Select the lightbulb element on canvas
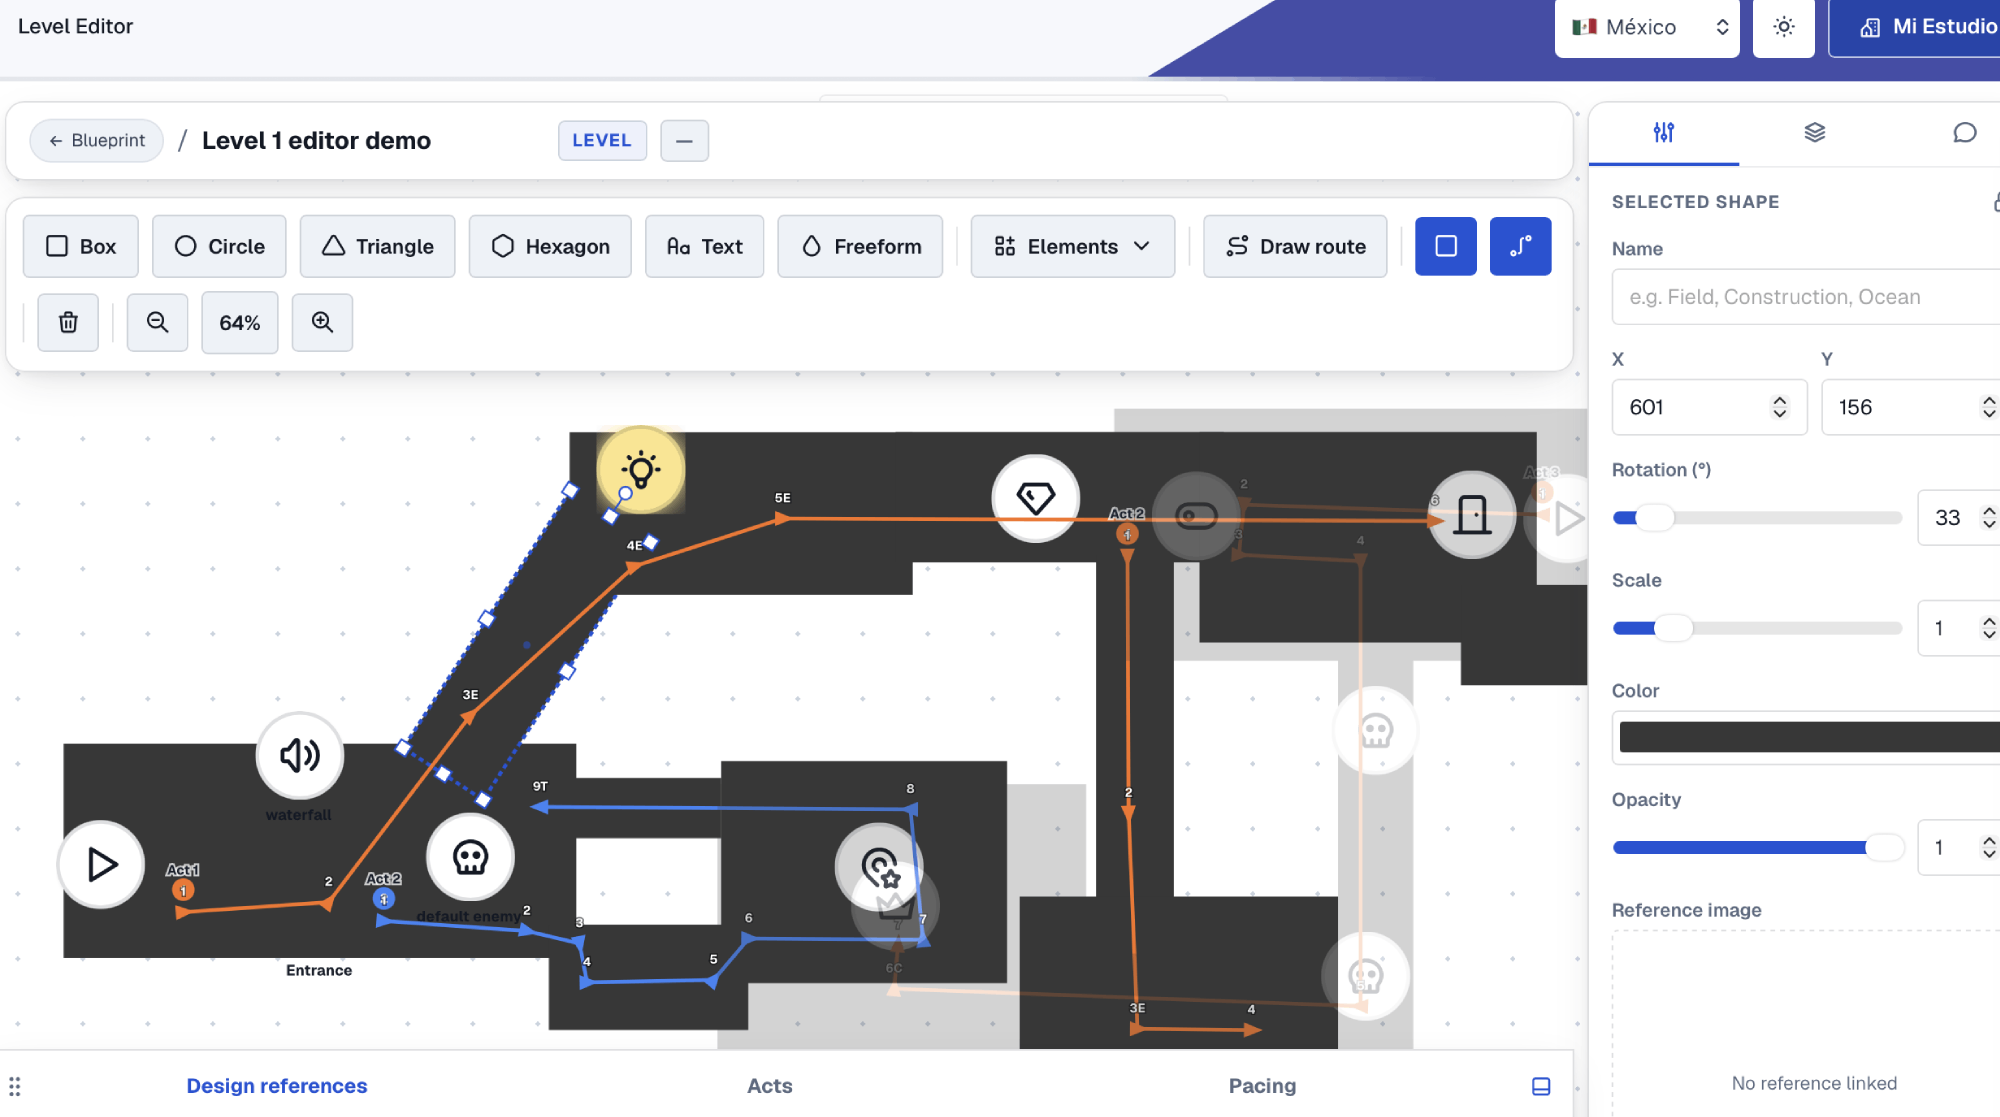Screen dimensions: 2000x1117 pos(641,470)
